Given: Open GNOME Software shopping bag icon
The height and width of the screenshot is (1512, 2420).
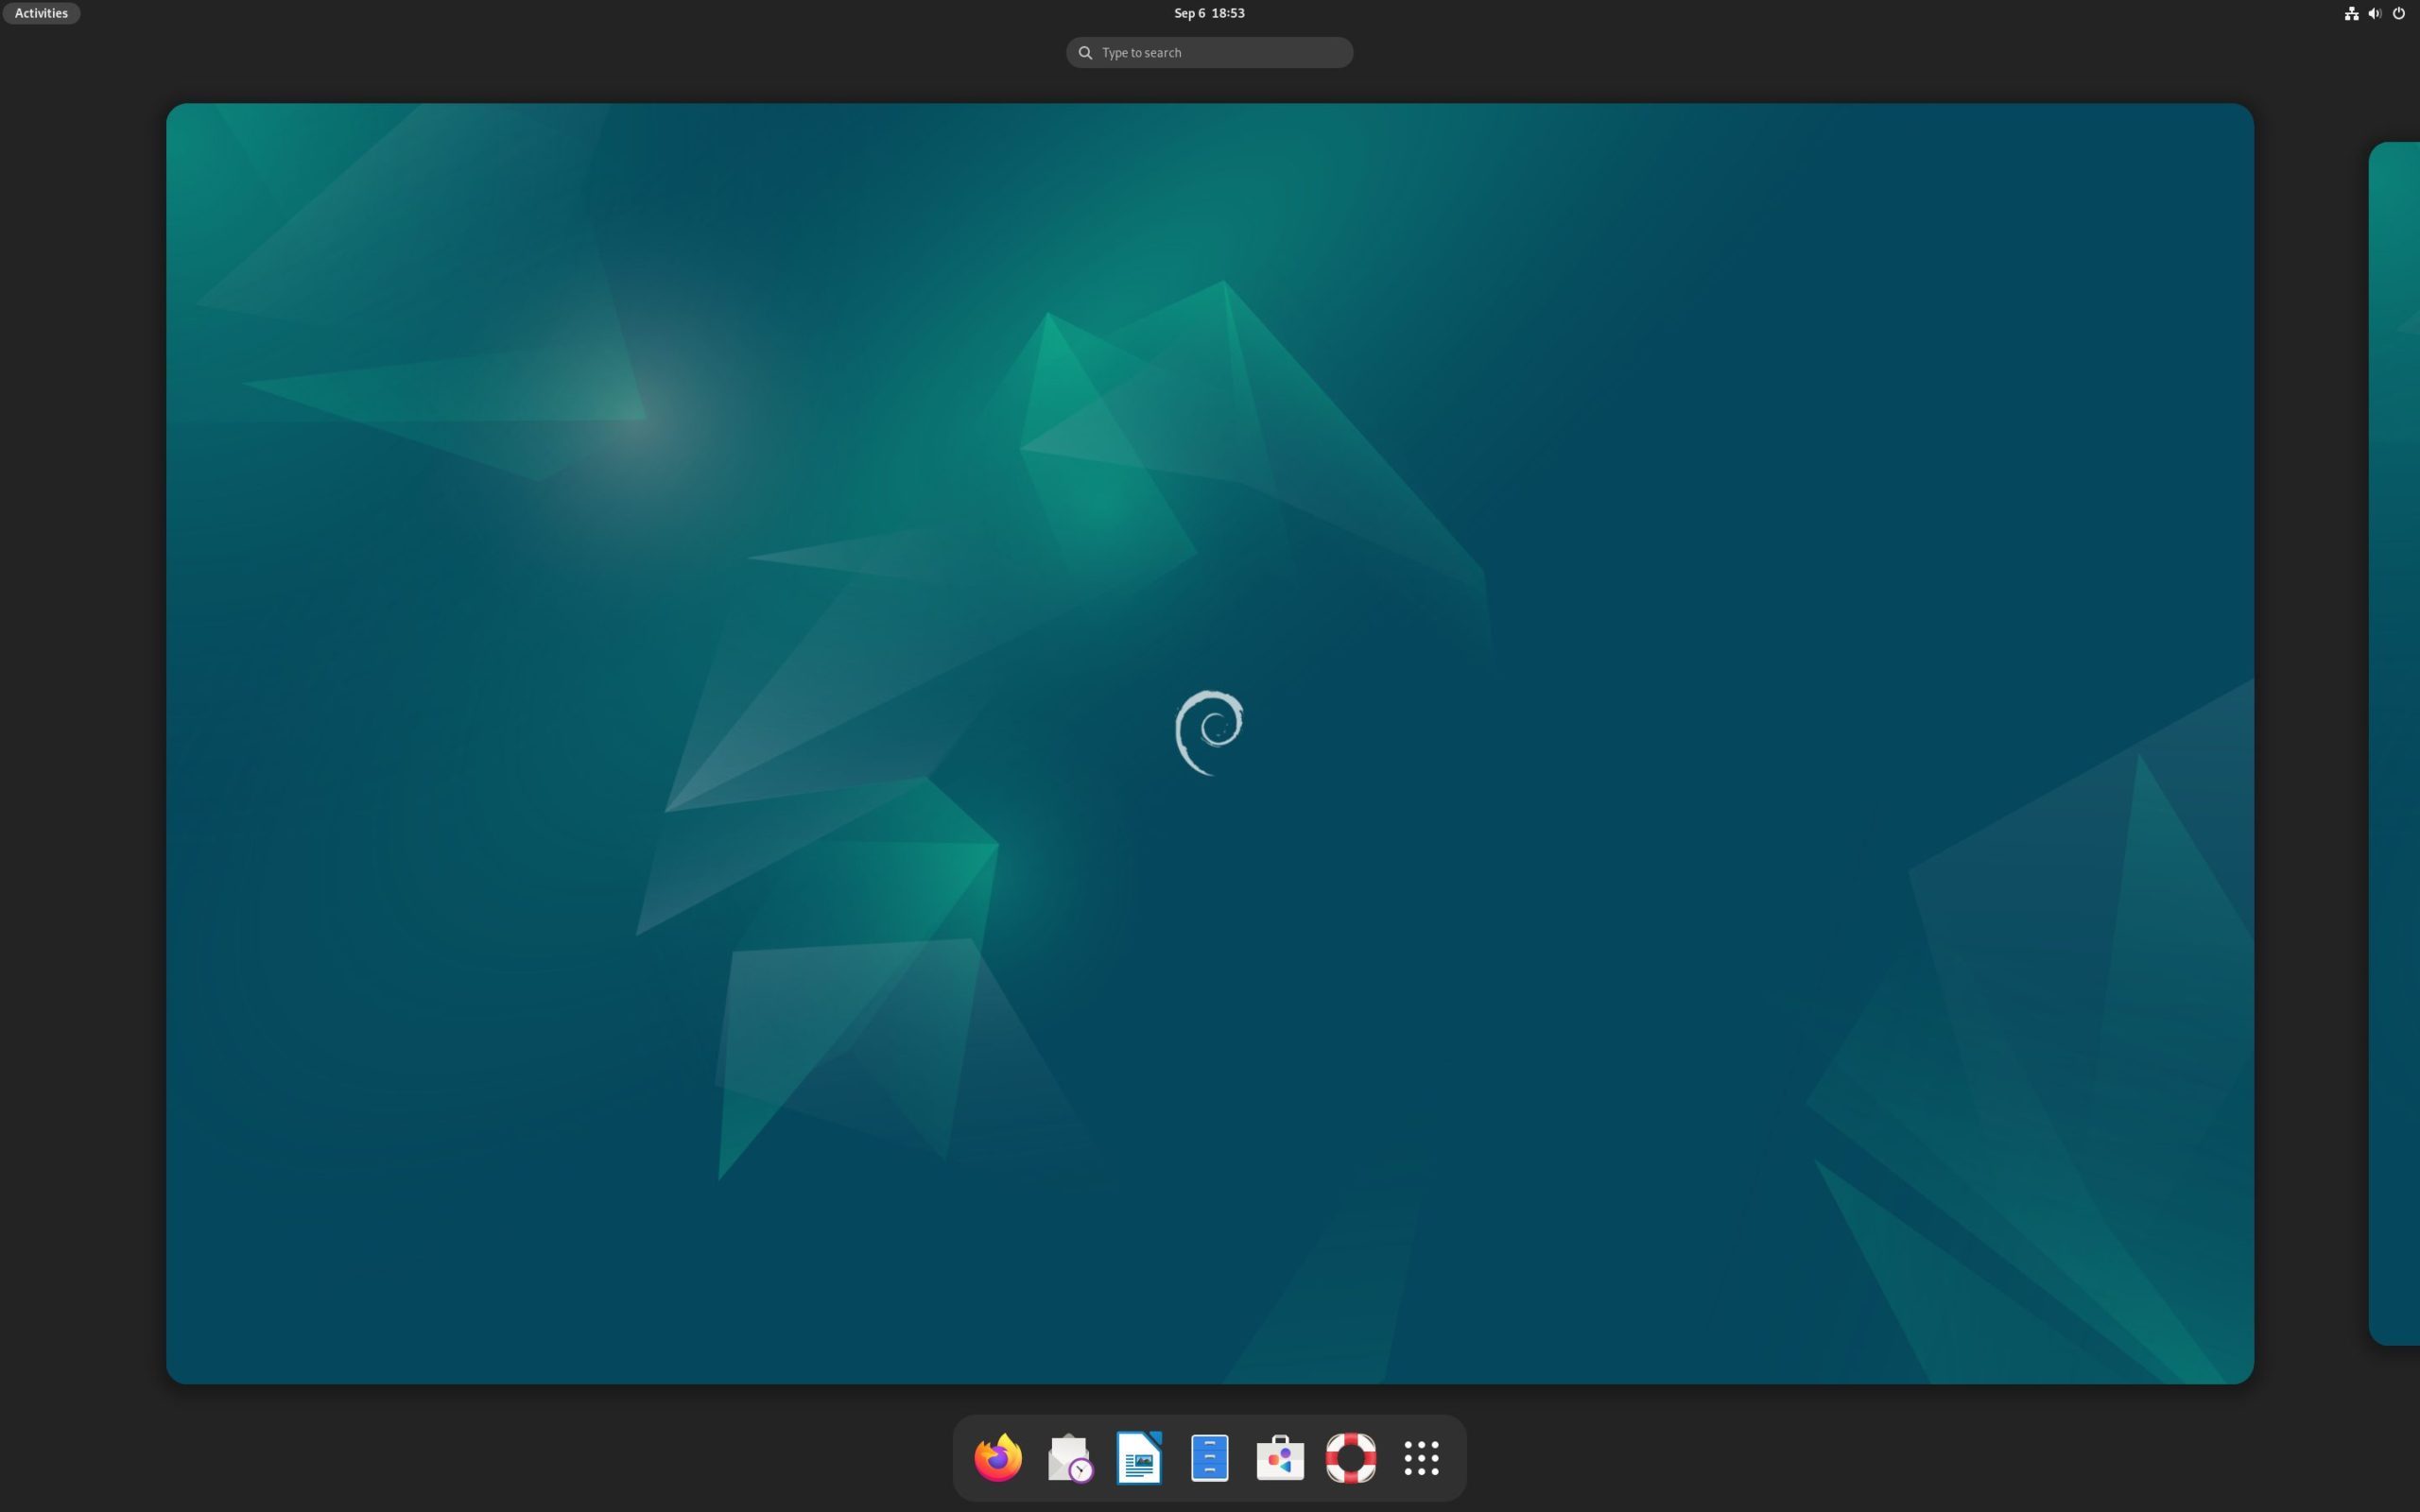Looking at the screenshot, I should point(1280,1458).
